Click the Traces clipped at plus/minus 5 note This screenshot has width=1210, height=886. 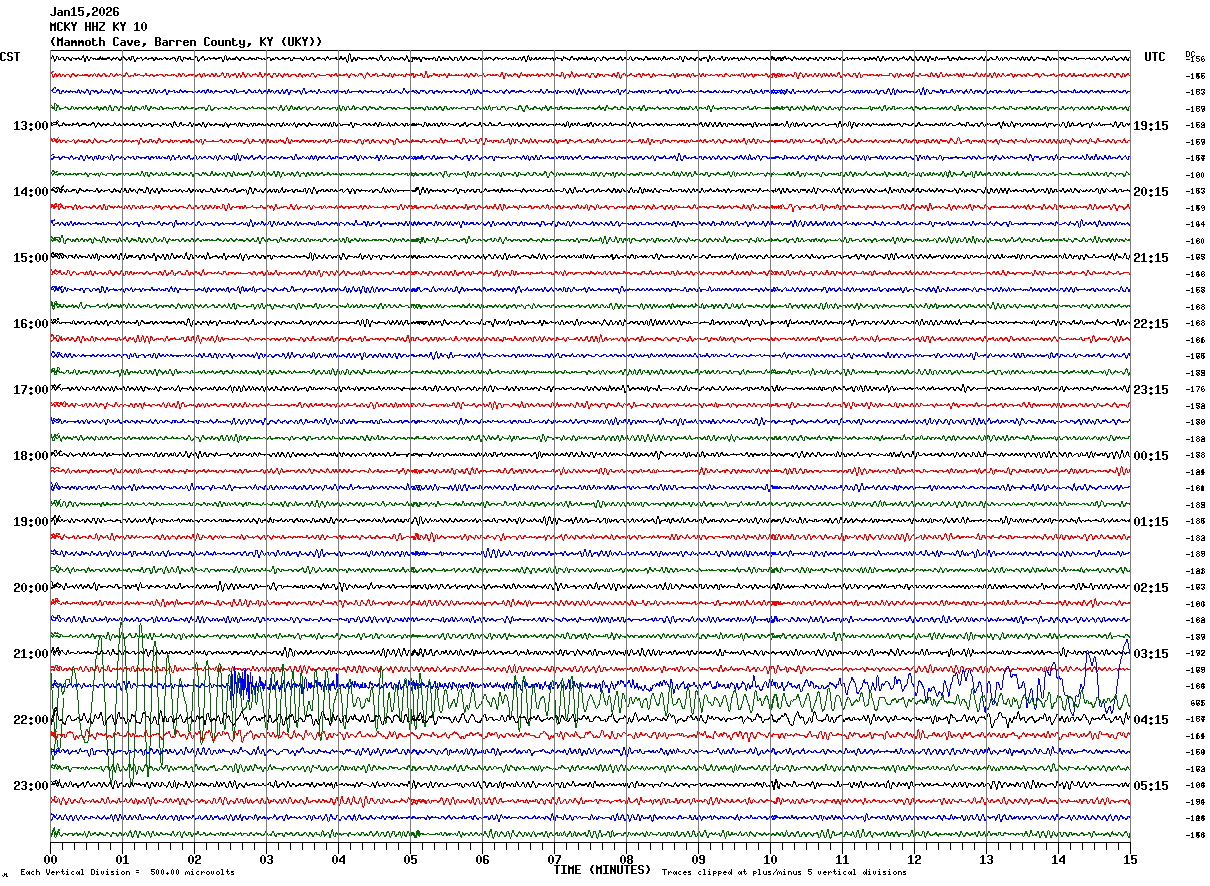tap(784, 873)
